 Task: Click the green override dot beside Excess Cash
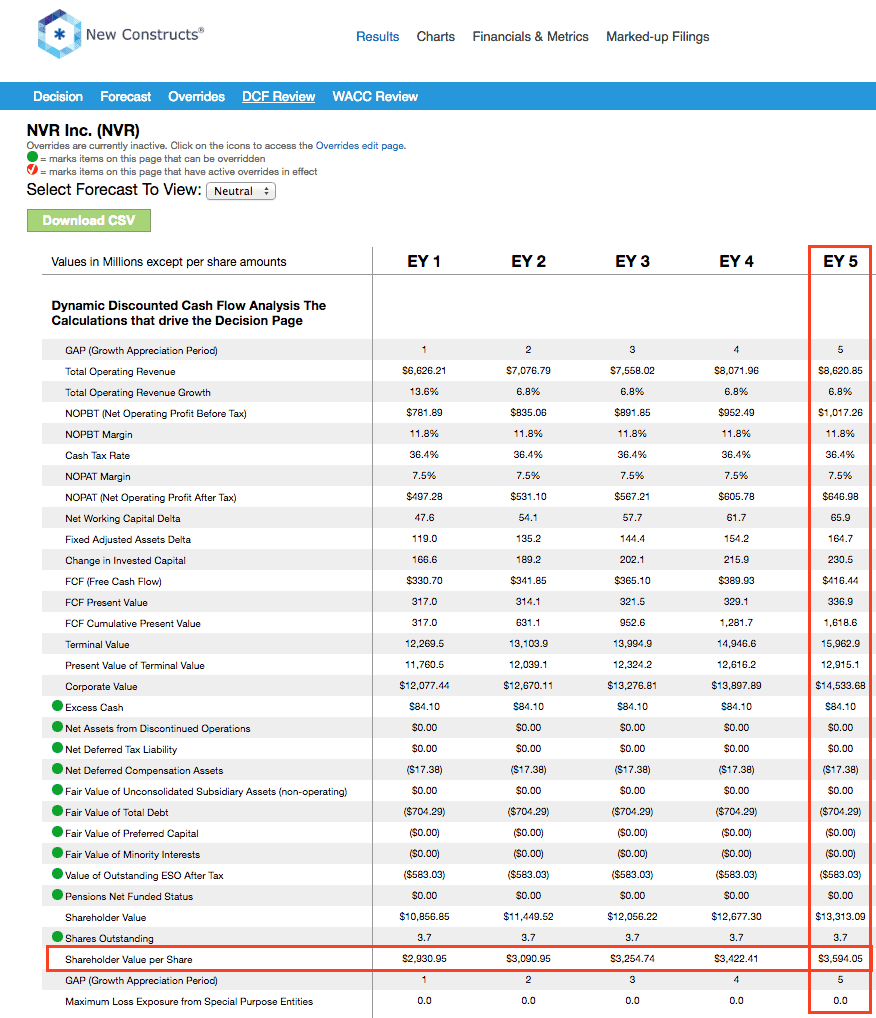(x=57, y=706)
